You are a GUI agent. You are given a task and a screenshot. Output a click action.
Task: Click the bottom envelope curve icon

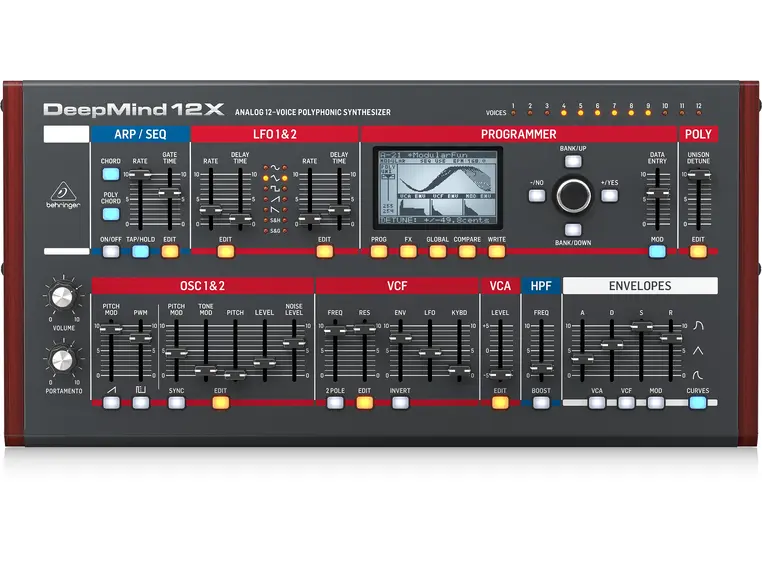698,375
